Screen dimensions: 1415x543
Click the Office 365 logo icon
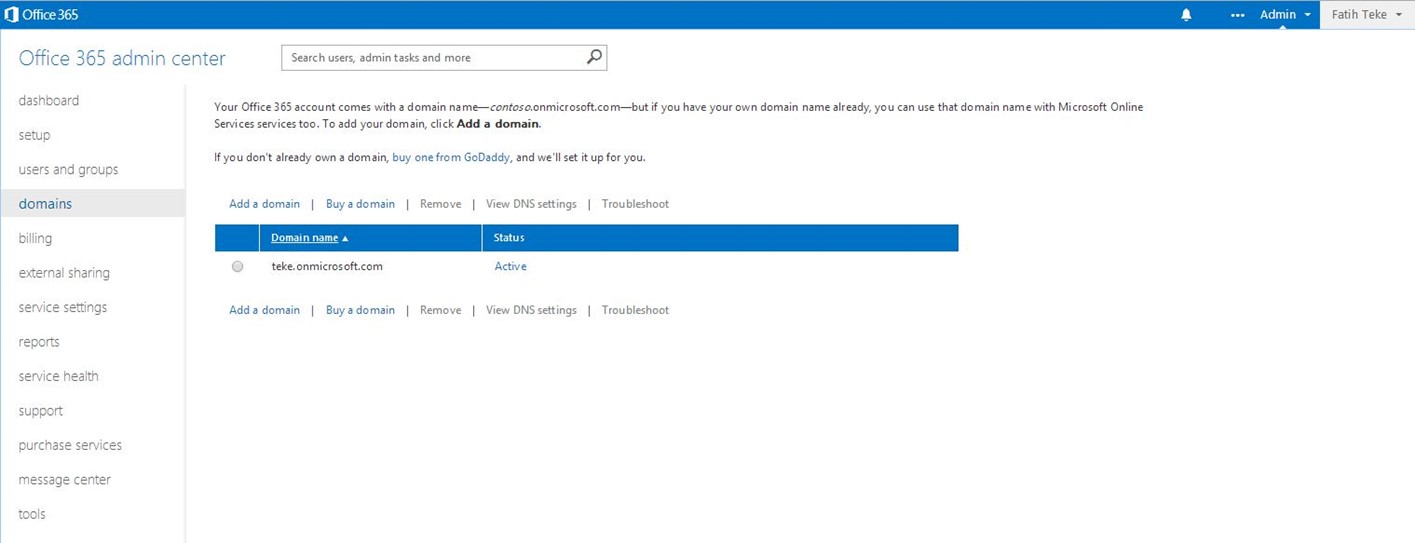12,15
